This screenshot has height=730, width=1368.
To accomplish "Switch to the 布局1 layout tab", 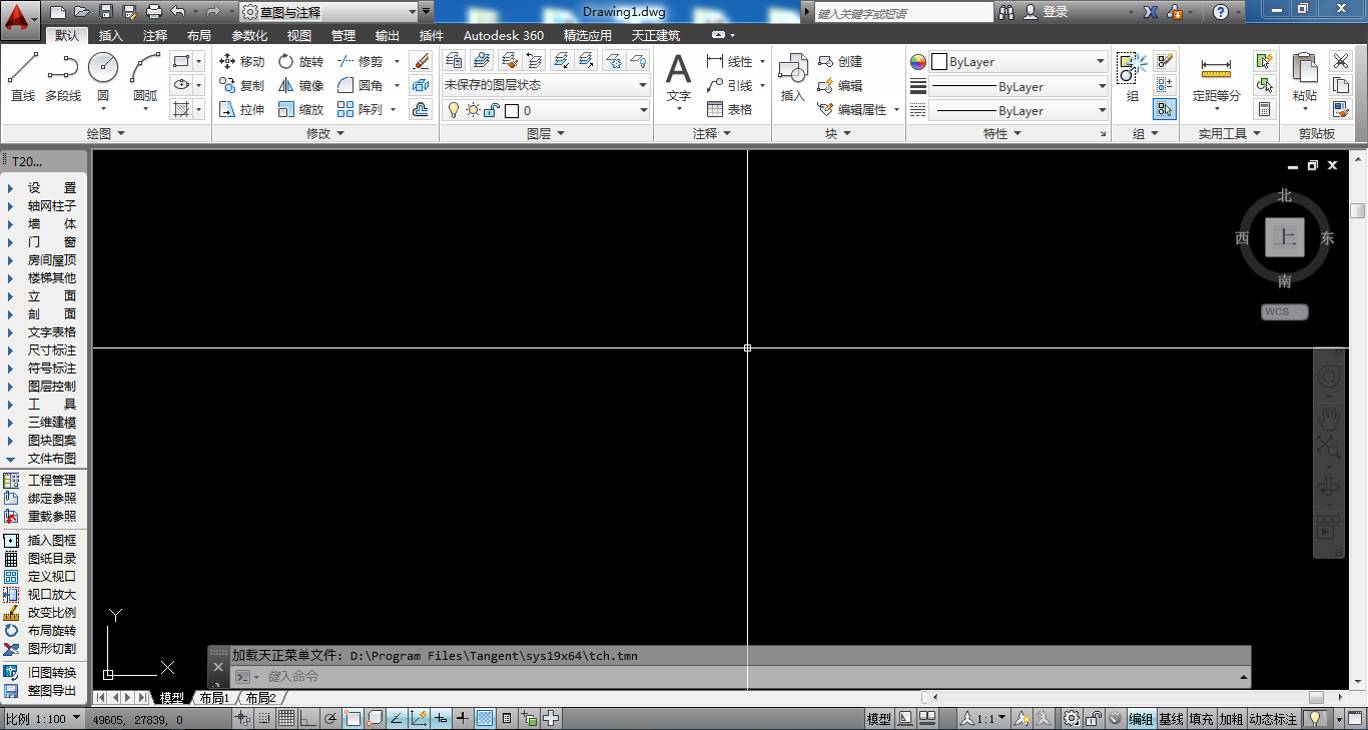I will (x=214, y=698).
